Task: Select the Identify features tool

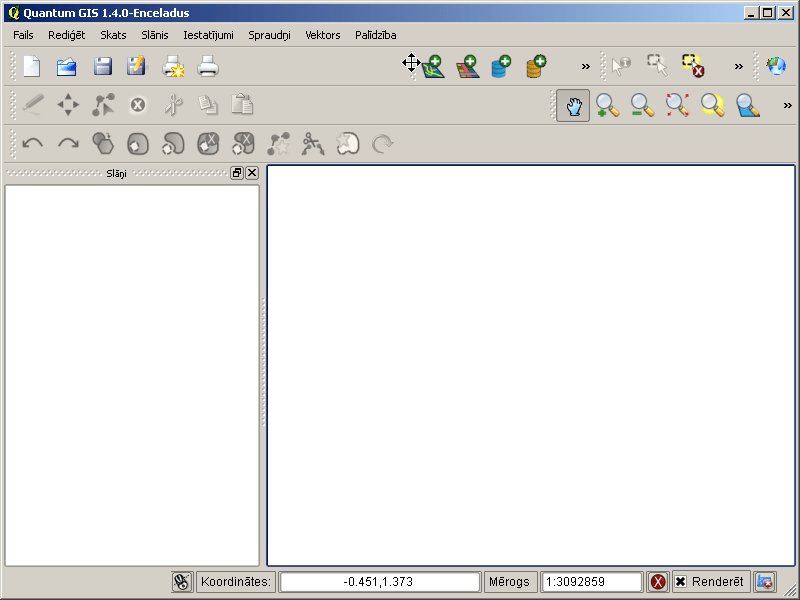Action: click(621, 66)
